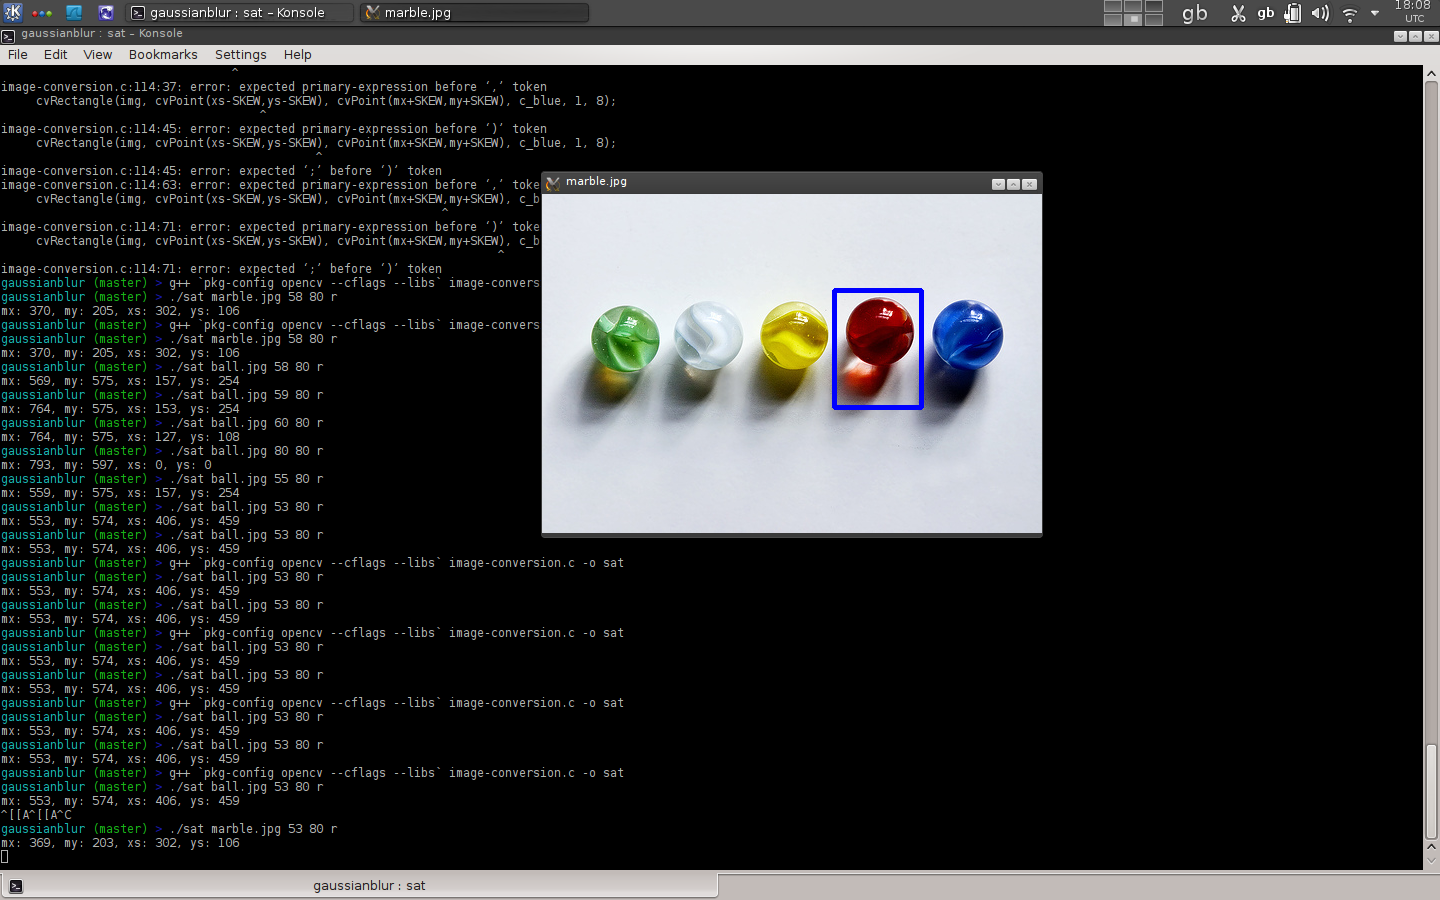Click the green marble in the image
1440x900 pixels.
pos(625,339)
